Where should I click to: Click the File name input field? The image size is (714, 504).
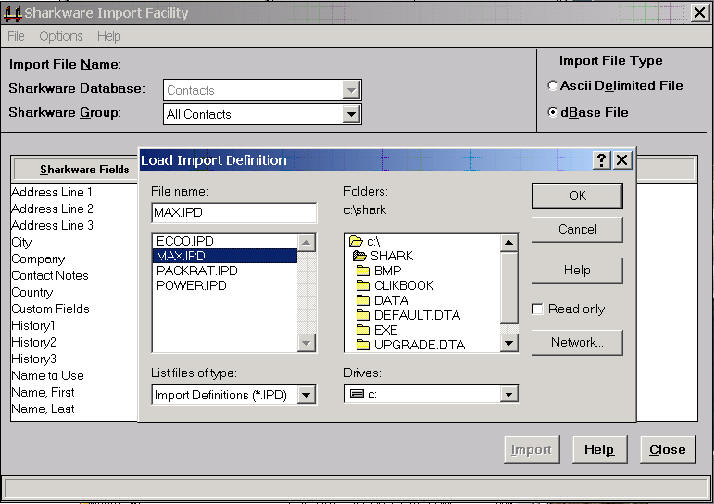[234, 213]
